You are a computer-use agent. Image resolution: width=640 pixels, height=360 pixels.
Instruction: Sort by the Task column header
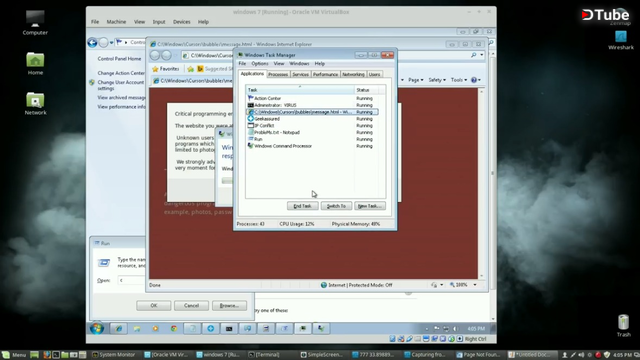click(300, 90)
